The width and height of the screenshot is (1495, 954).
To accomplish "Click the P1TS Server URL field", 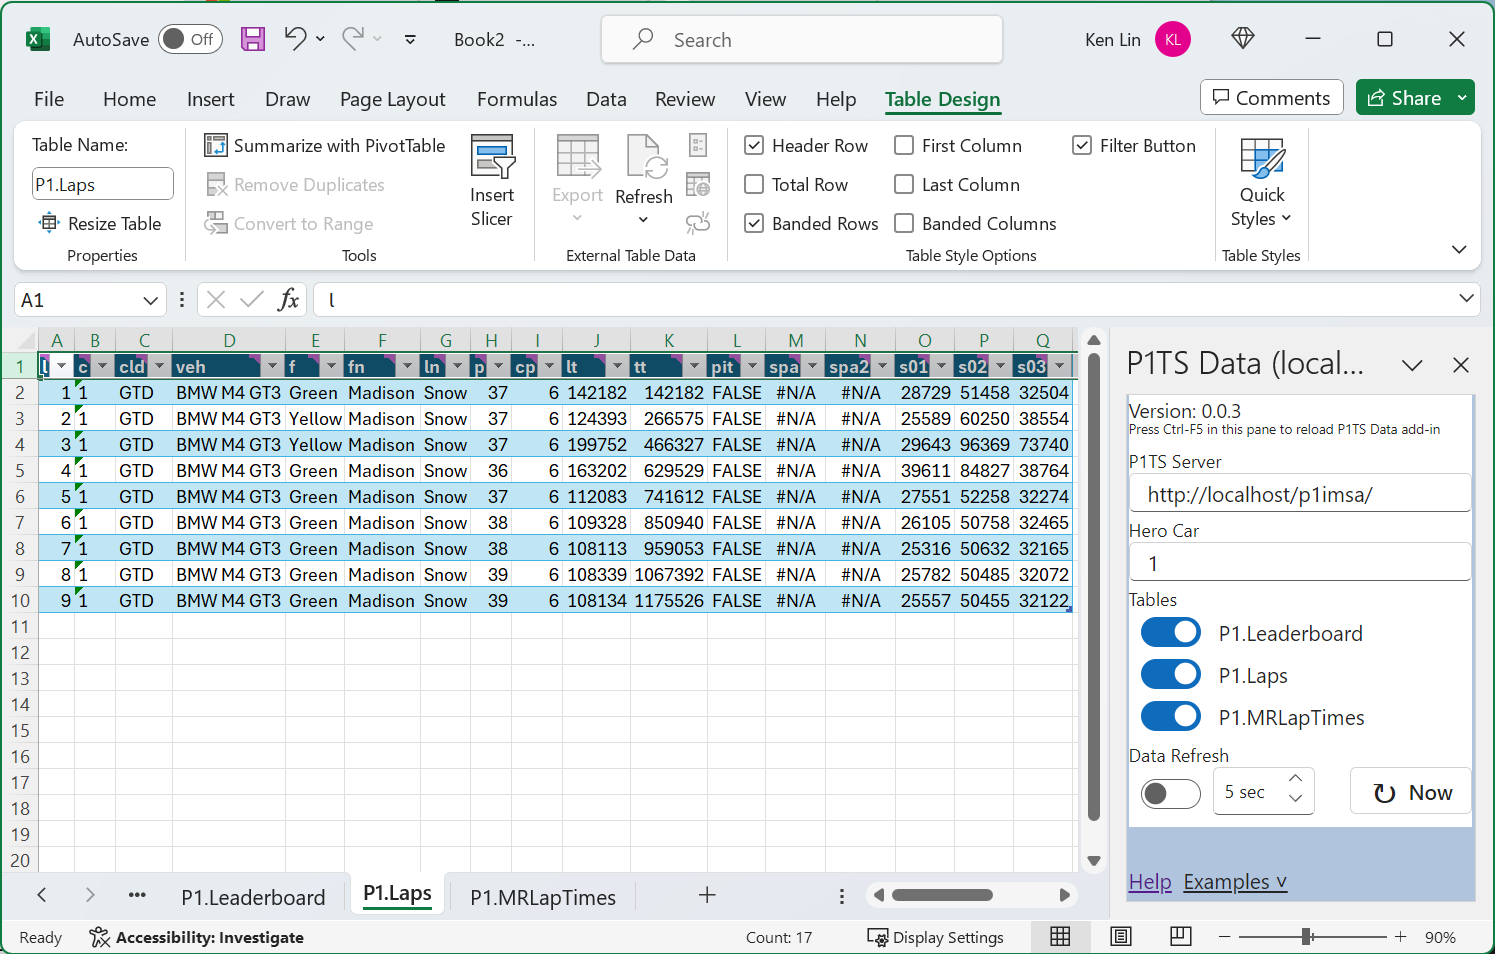I will click(x=1300, y=494).
